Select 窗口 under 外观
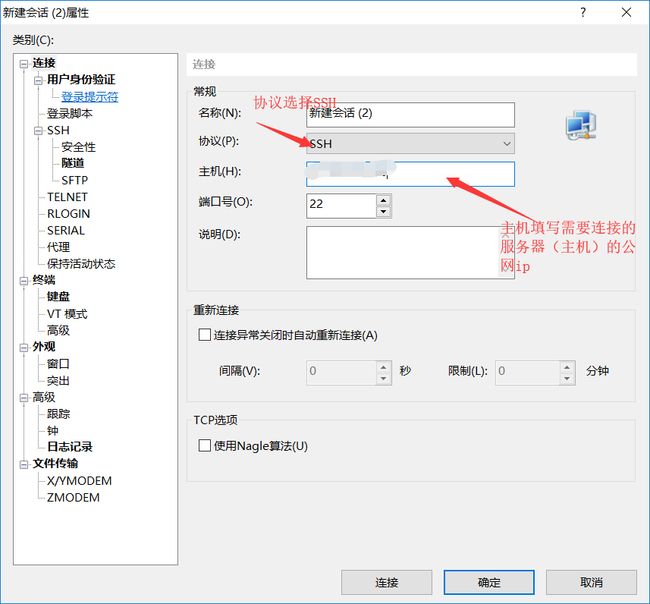The width and height of the screenshot is (650, 604). click(58, 364)
